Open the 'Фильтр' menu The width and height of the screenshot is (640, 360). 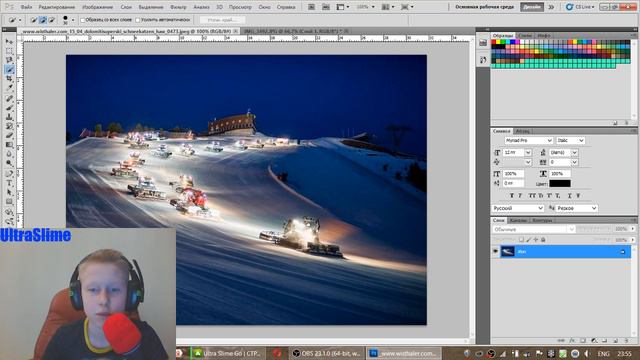(178, 7)
